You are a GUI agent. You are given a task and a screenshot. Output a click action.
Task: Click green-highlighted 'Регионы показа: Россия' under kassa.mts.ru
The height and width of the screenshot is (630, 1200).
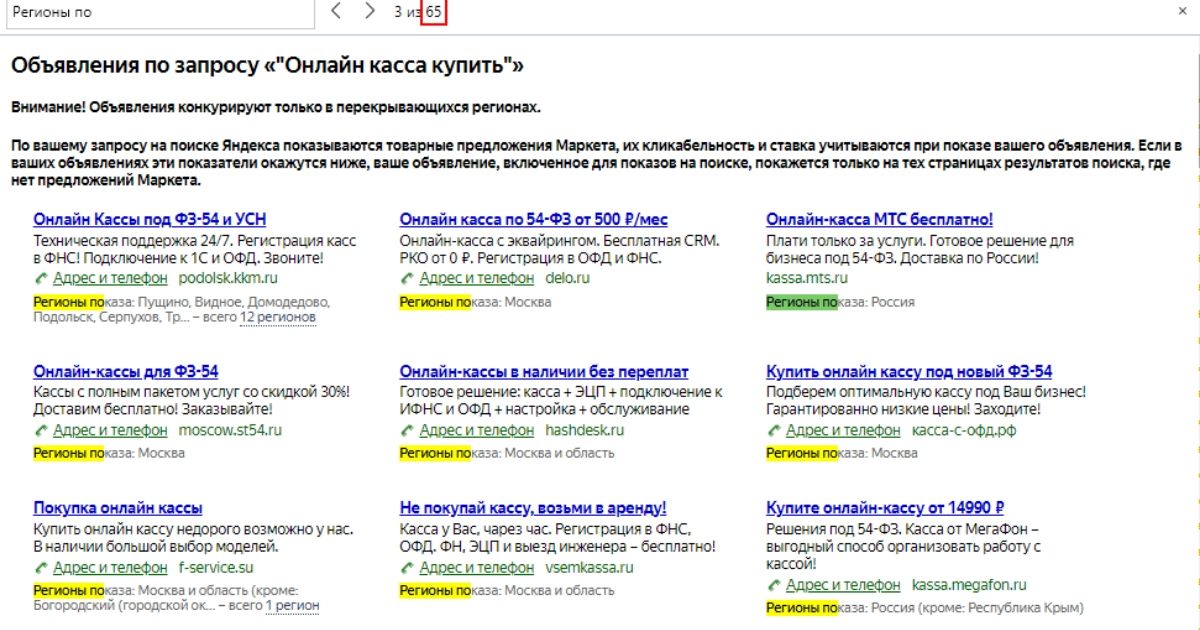[840, 302]
